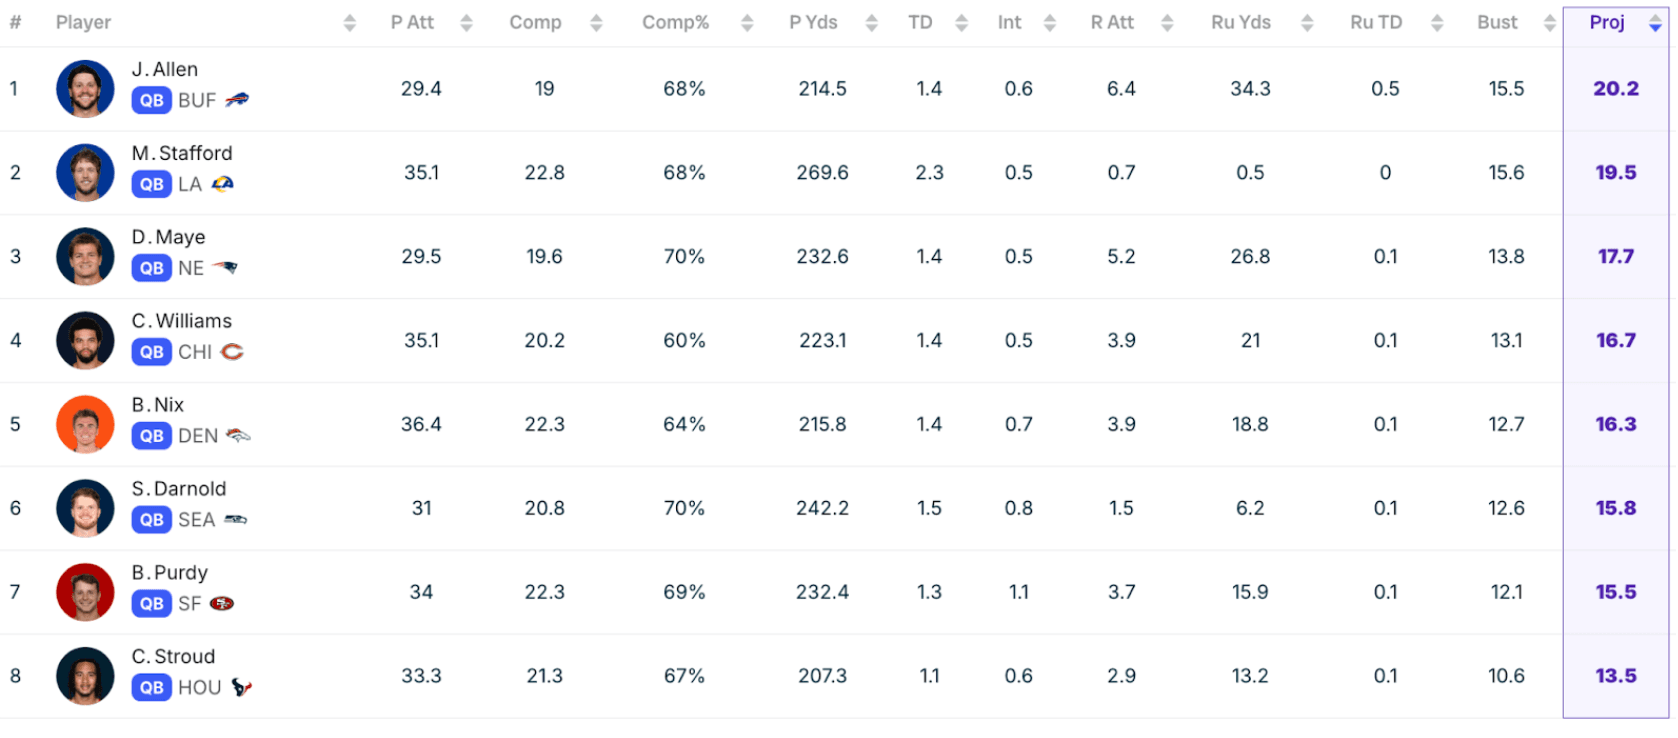Click the Comp% column header
1678x738 pixels.
[675, 22]
